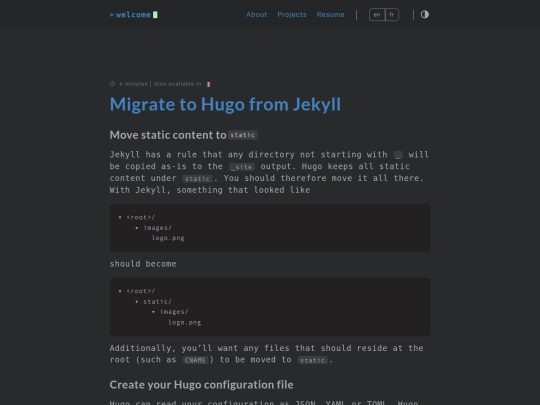Screen dimensions: 540x405
Task: Select logo.png under static/images/
Action: click(x=185, y=323)
